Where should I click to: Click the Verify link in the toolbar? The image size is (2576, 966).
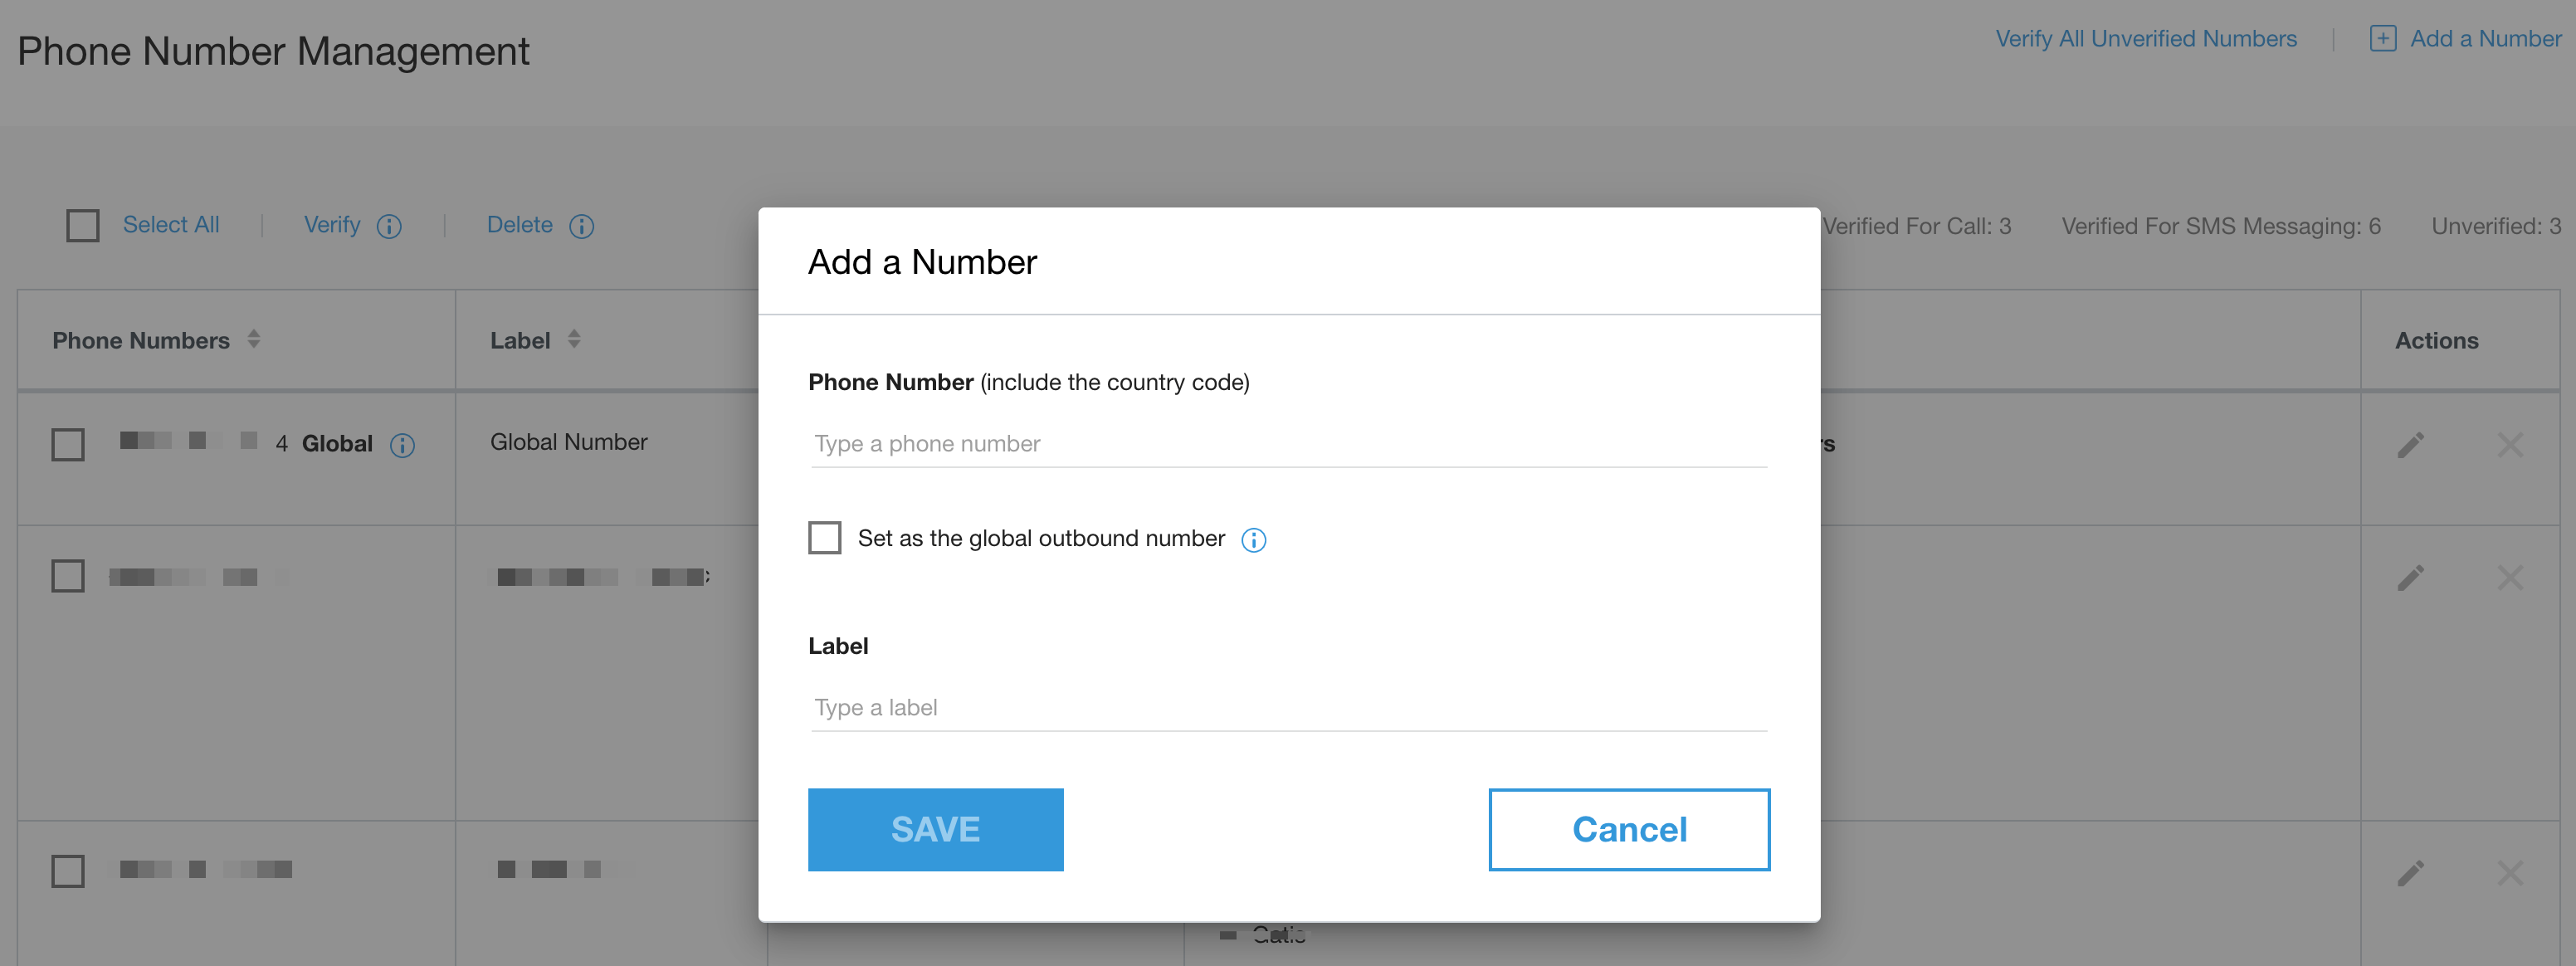(x=332, y=225)
